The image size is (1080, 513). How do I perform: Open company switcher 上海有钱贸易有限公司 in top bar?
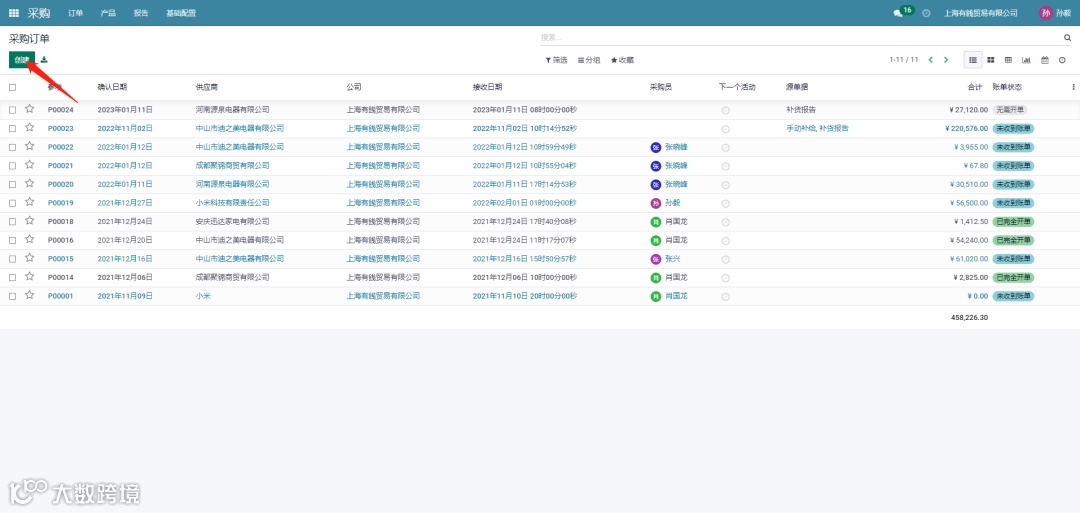pos(980,13)
